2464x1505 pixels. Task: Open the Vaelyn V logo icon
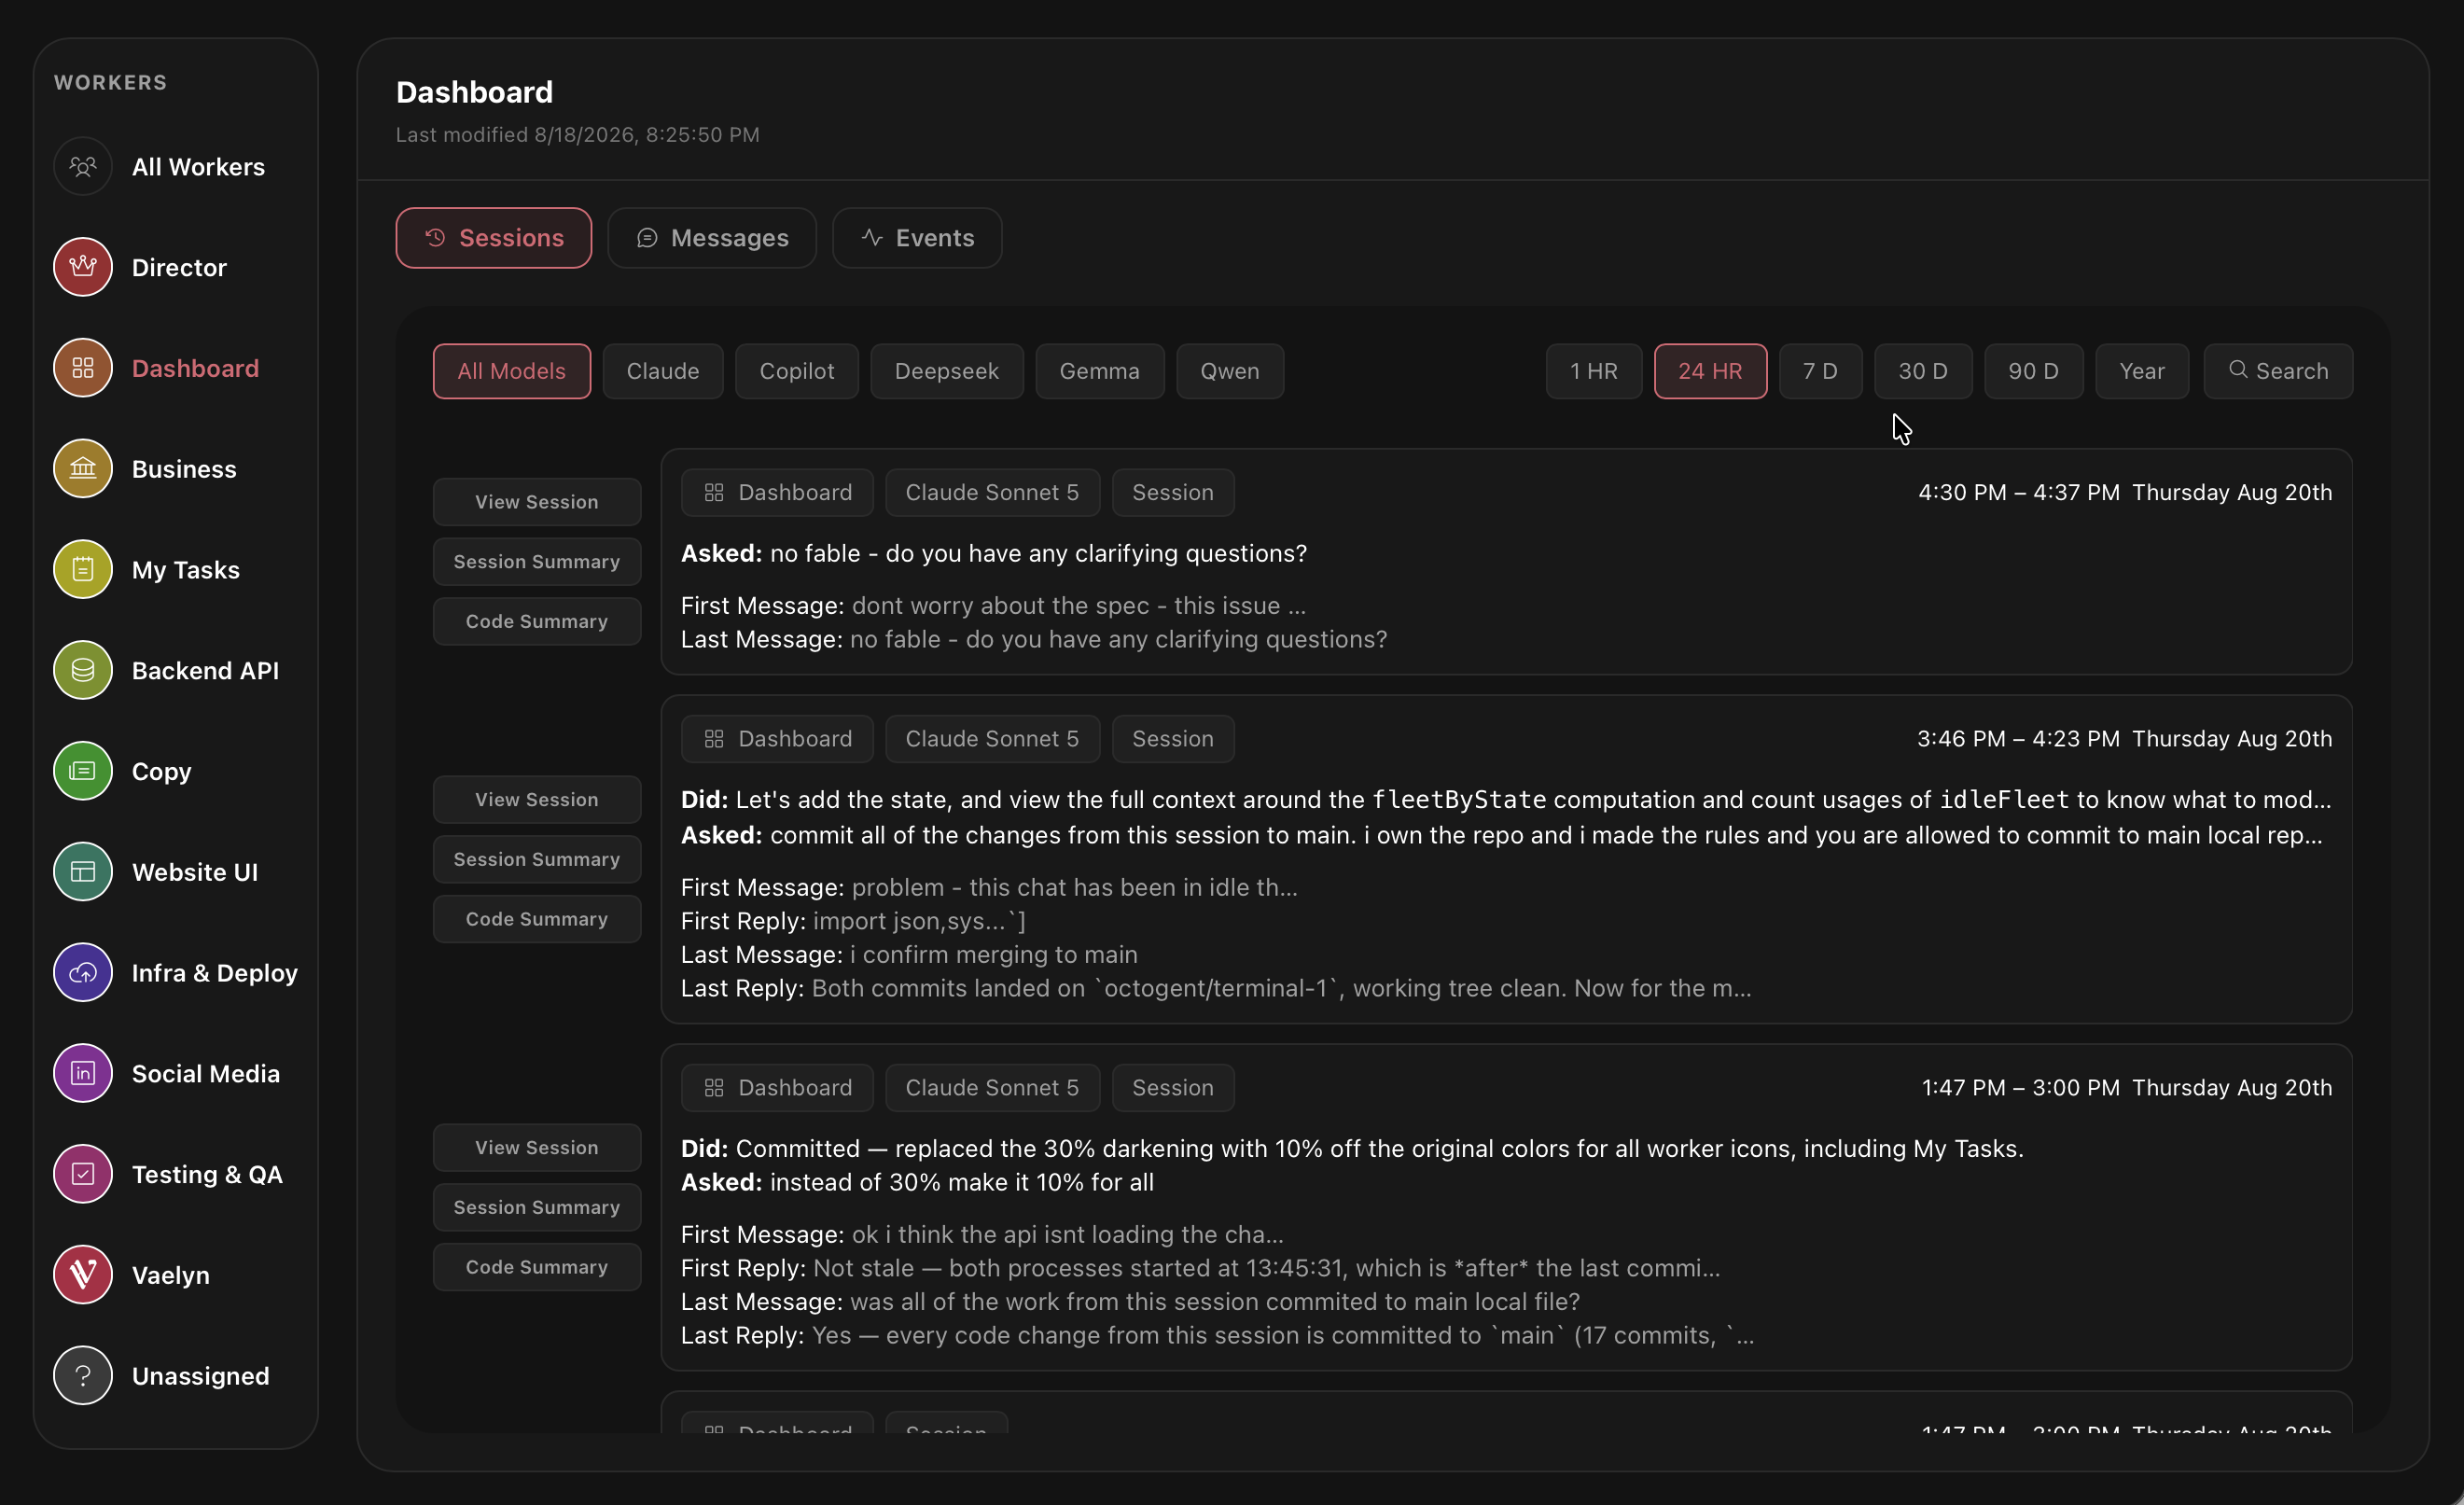tap(83, 1275)
